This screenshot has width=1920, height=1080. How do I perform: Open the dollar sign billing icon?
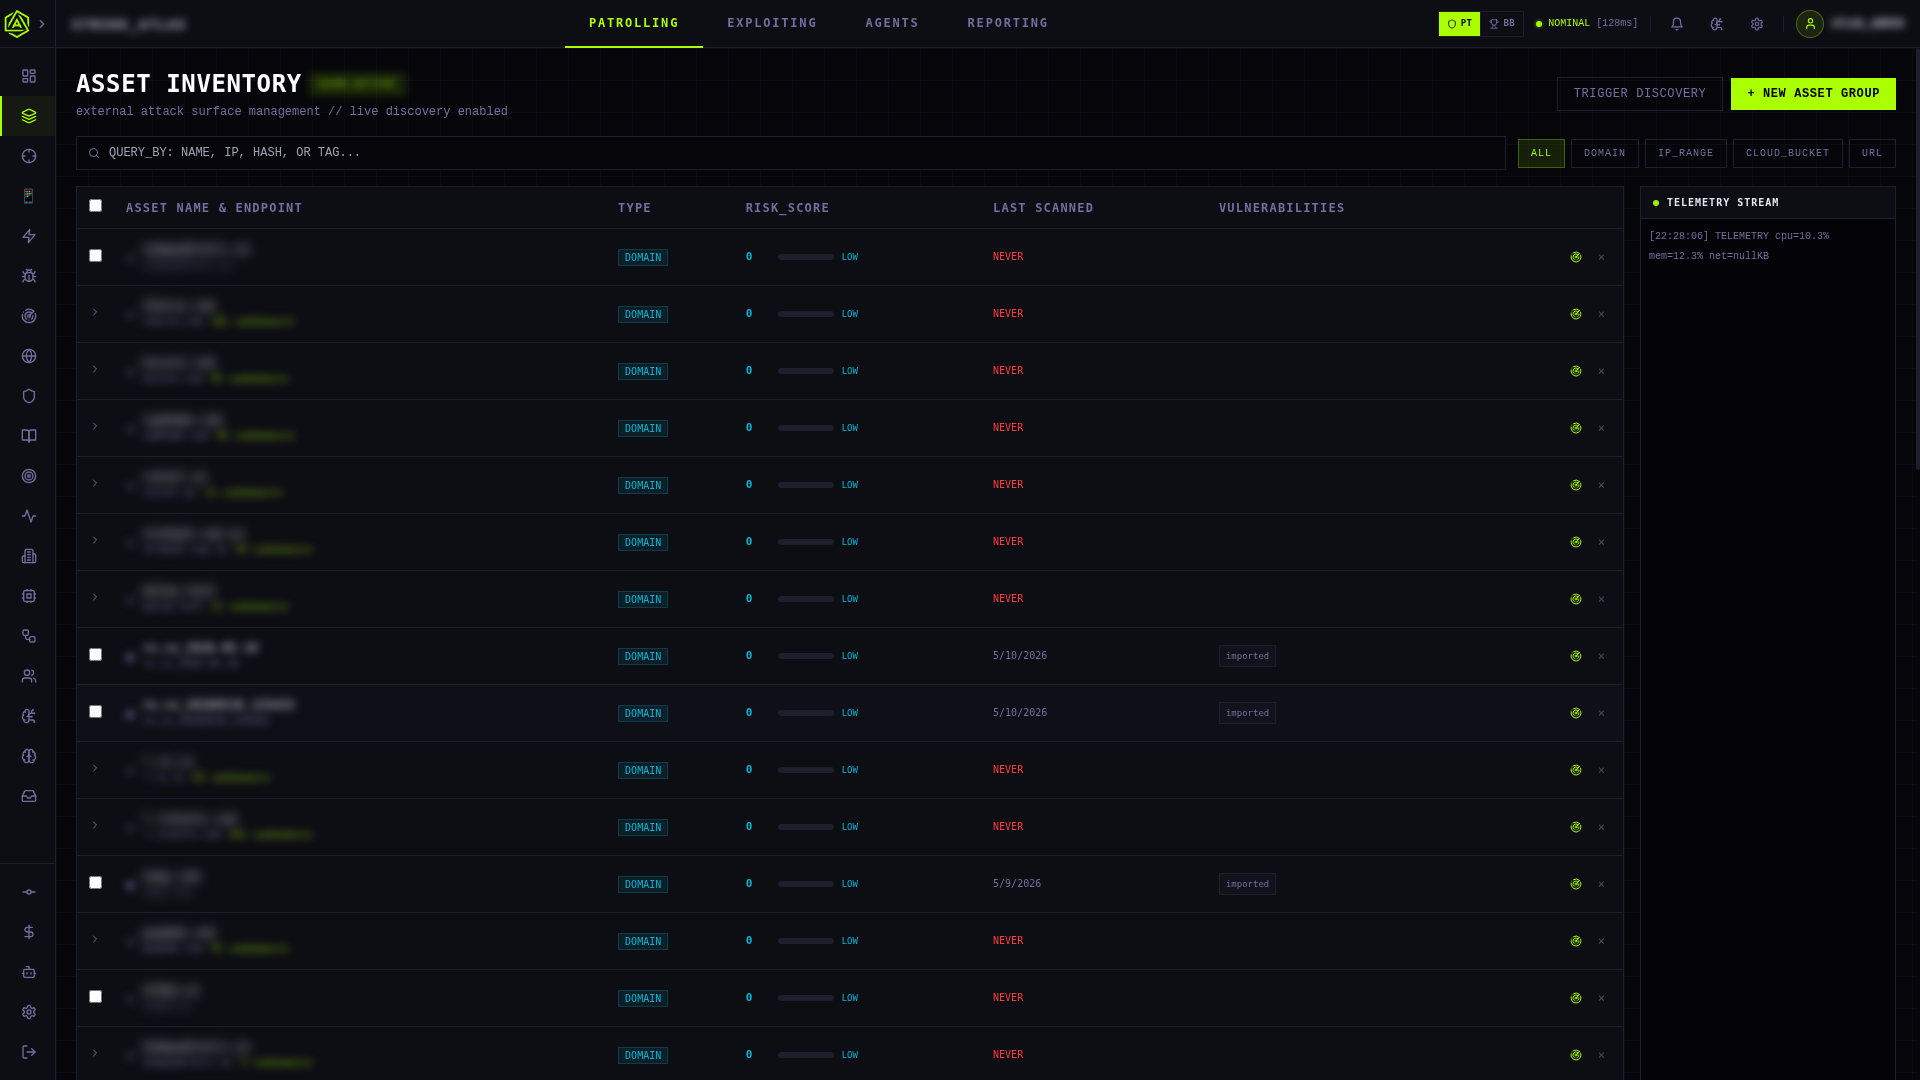point(29,932)
